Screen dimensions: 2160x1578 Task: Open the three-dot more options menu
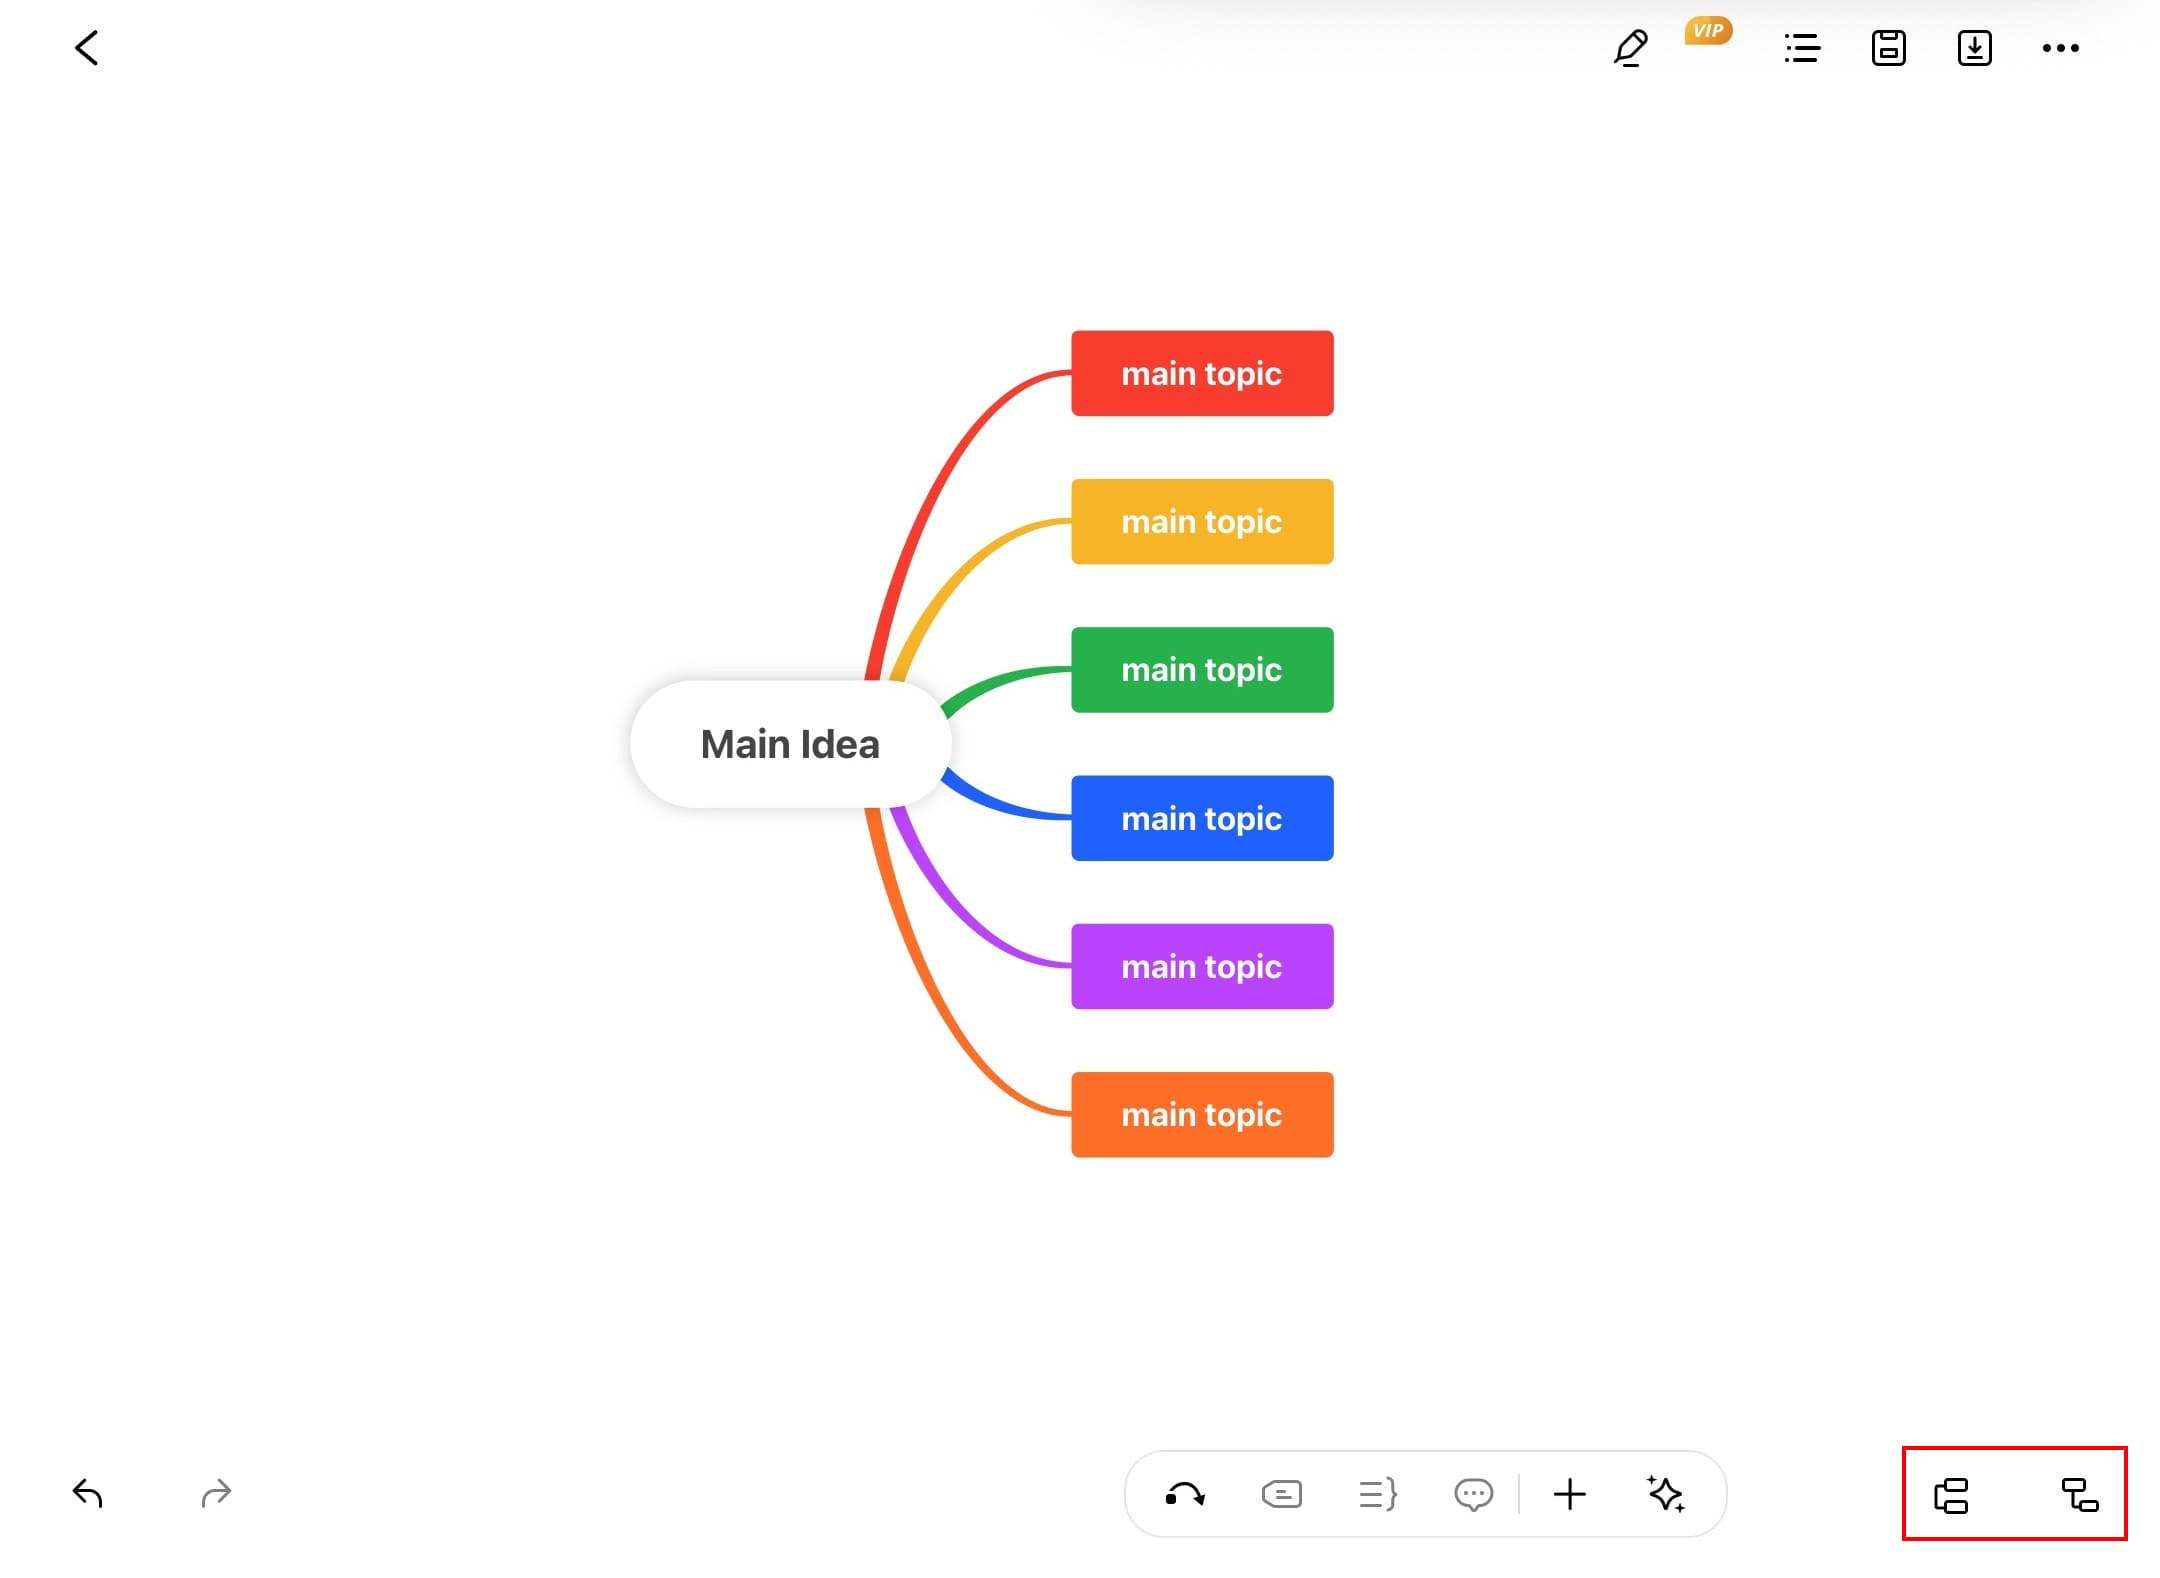(2060, 48)
